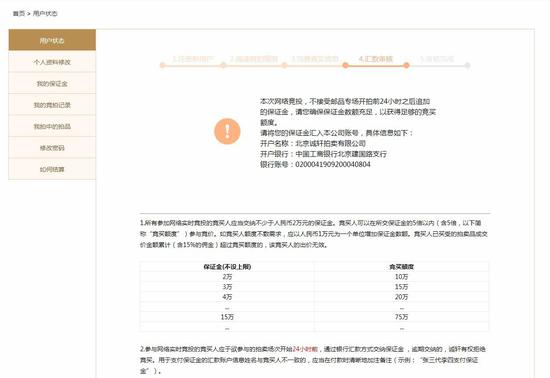Click the 10万 bidding limit cell
550x378 pixels.
click(x=401, y=277)
